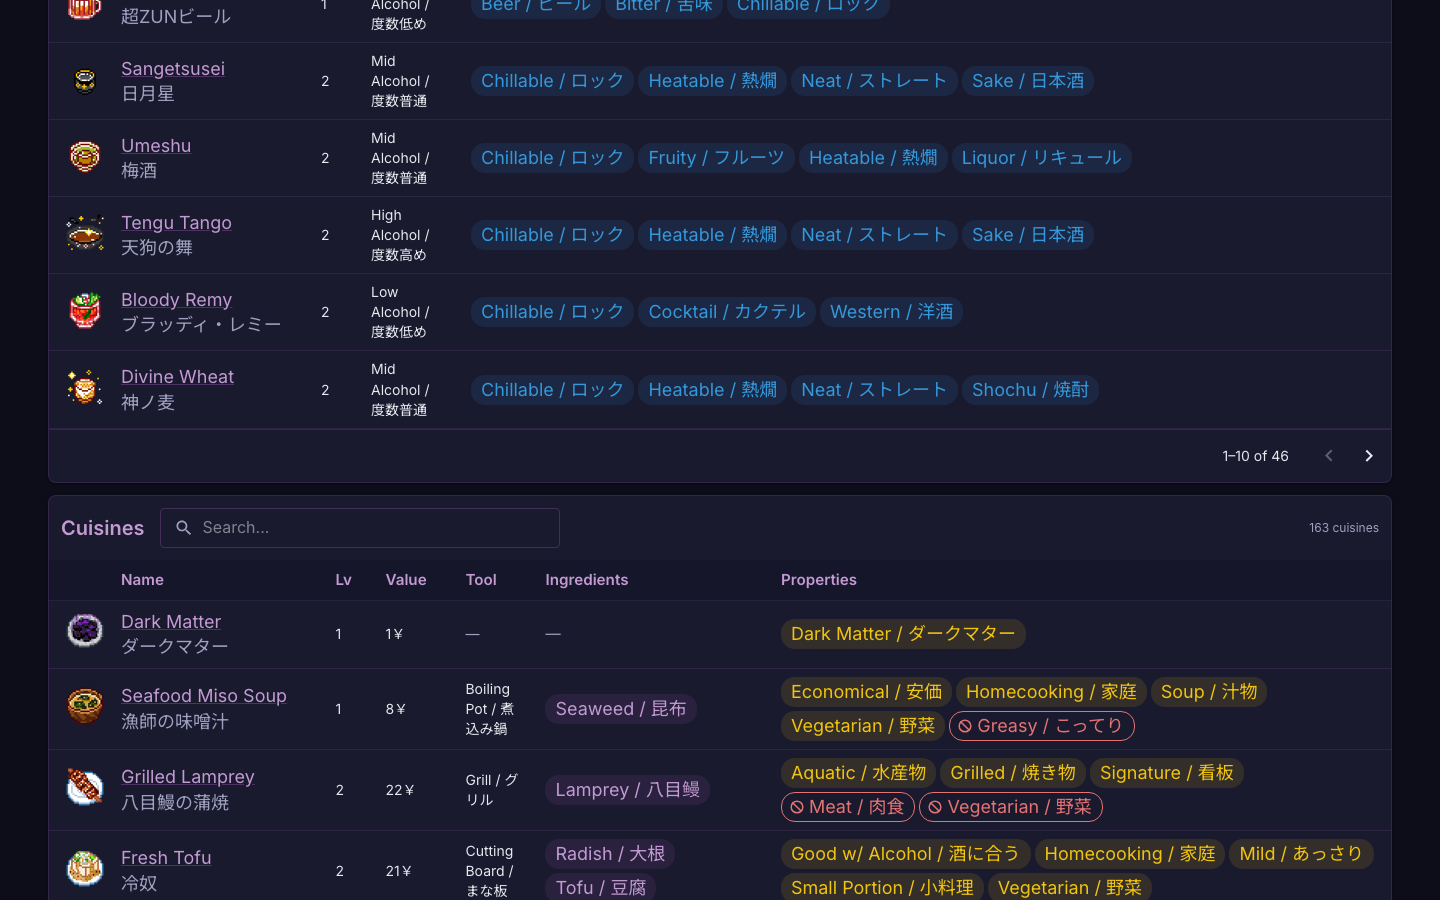Click the Grilled property tag
This screenshot has width=1440, height=900.
coord(1013,773)
